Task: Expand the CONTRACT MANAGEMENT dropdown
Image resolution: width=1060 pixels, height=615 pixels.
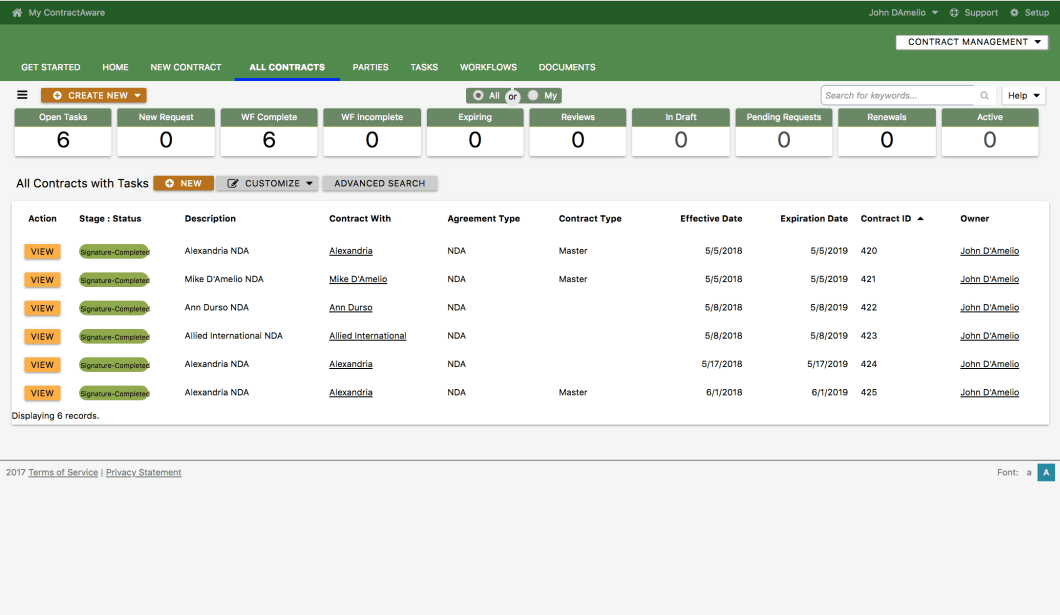Action: coord(971,42)
